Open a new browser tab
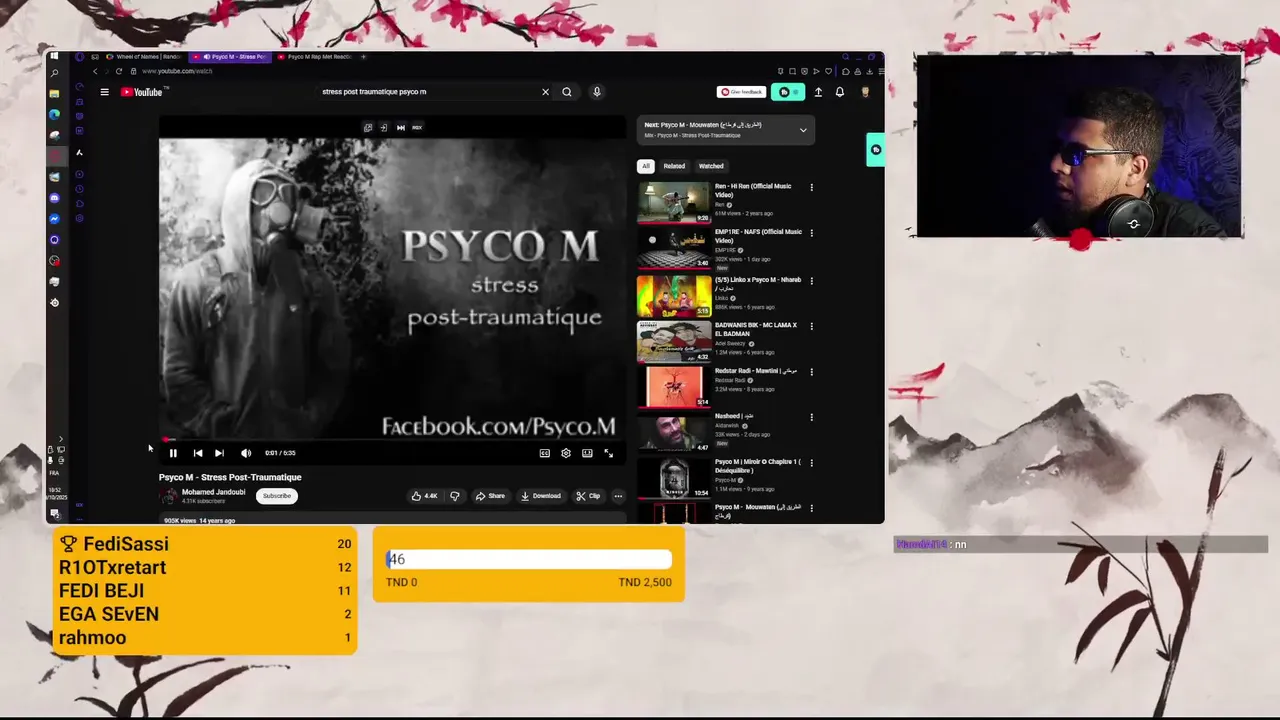Image resolution: width=1280 pixels, height=720 pixels. point(363,57)
